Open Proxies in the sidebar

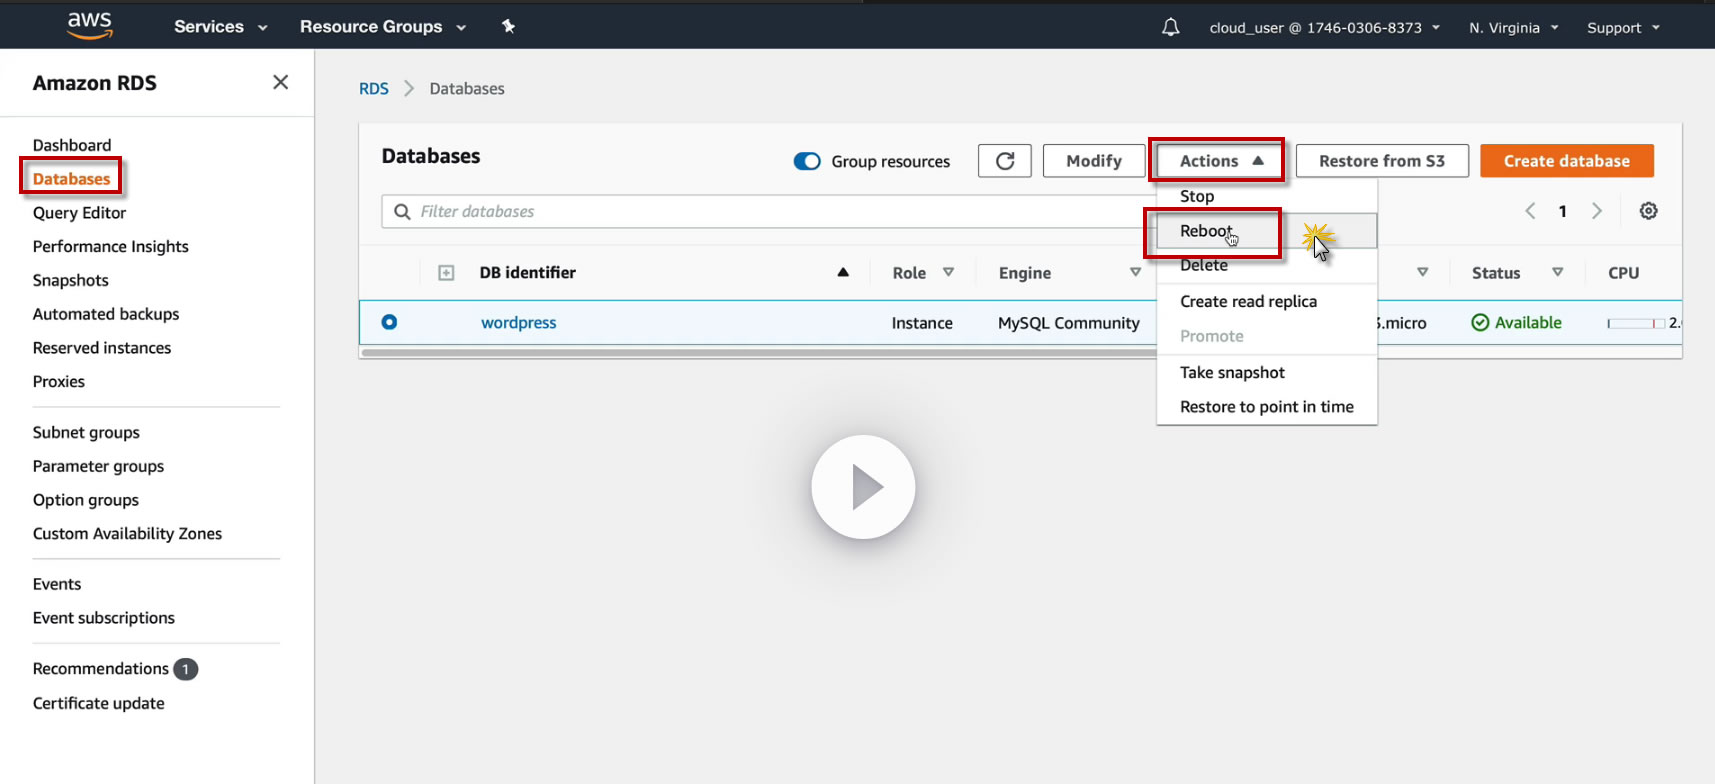click(x=59, y=382)
